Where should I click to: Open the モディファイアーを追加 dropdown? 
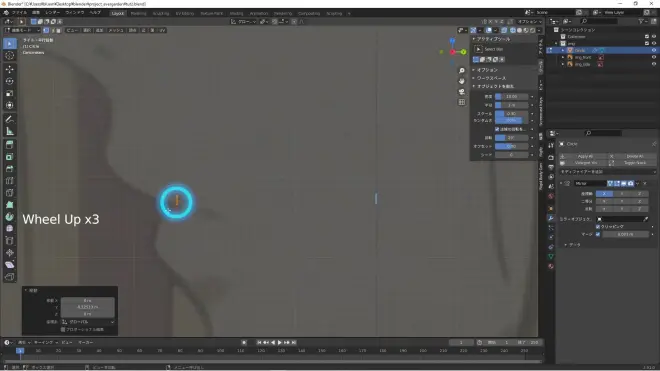click(x=607, y=172)
